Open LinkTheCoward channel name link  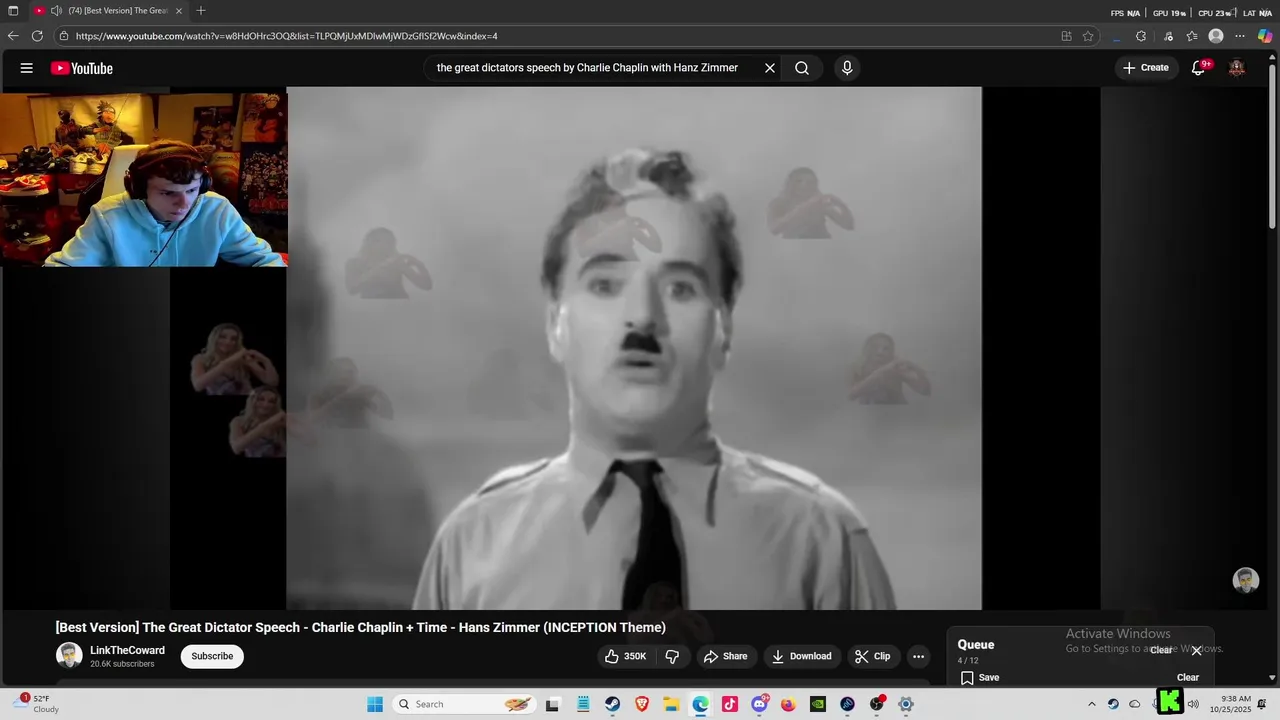[x=127, y=650]
